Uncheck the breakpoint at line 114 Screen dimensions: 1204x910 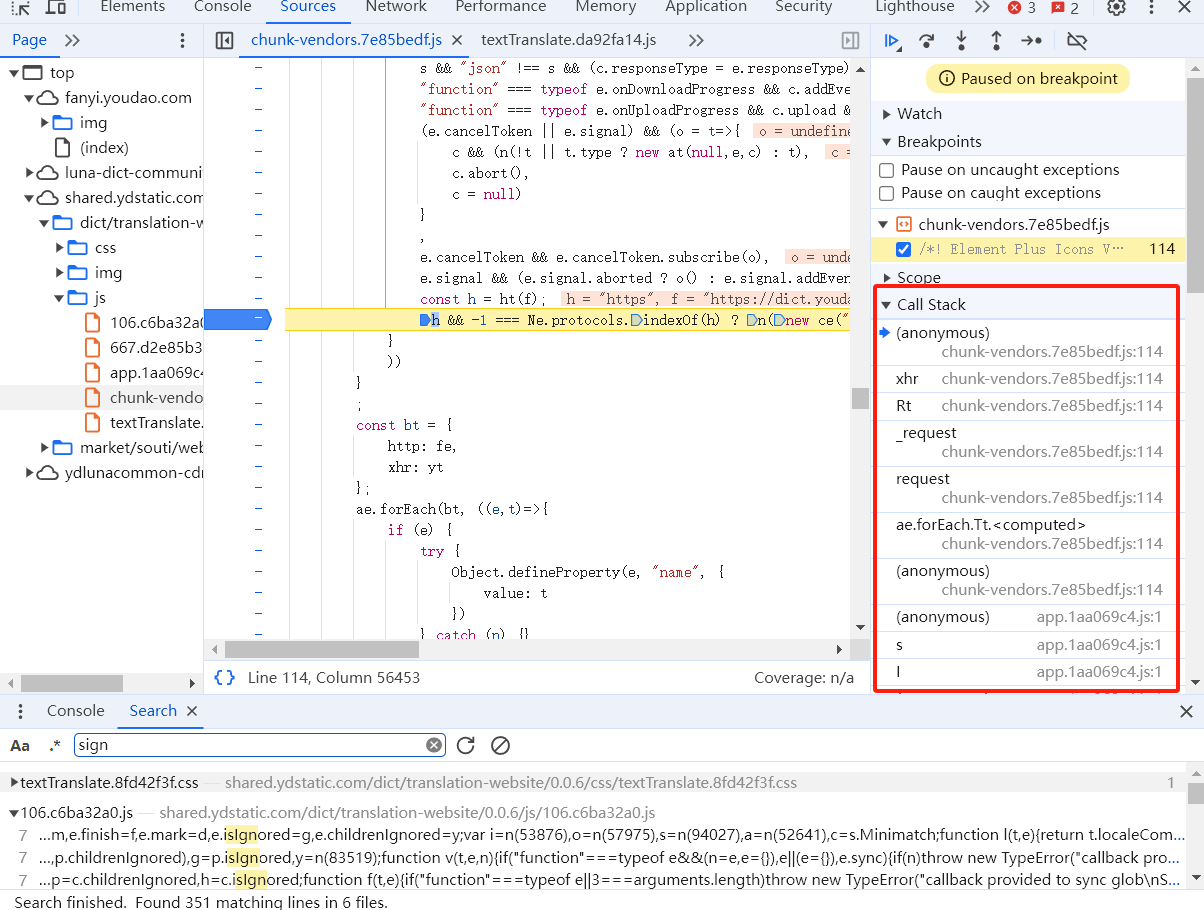click(904, 249)
